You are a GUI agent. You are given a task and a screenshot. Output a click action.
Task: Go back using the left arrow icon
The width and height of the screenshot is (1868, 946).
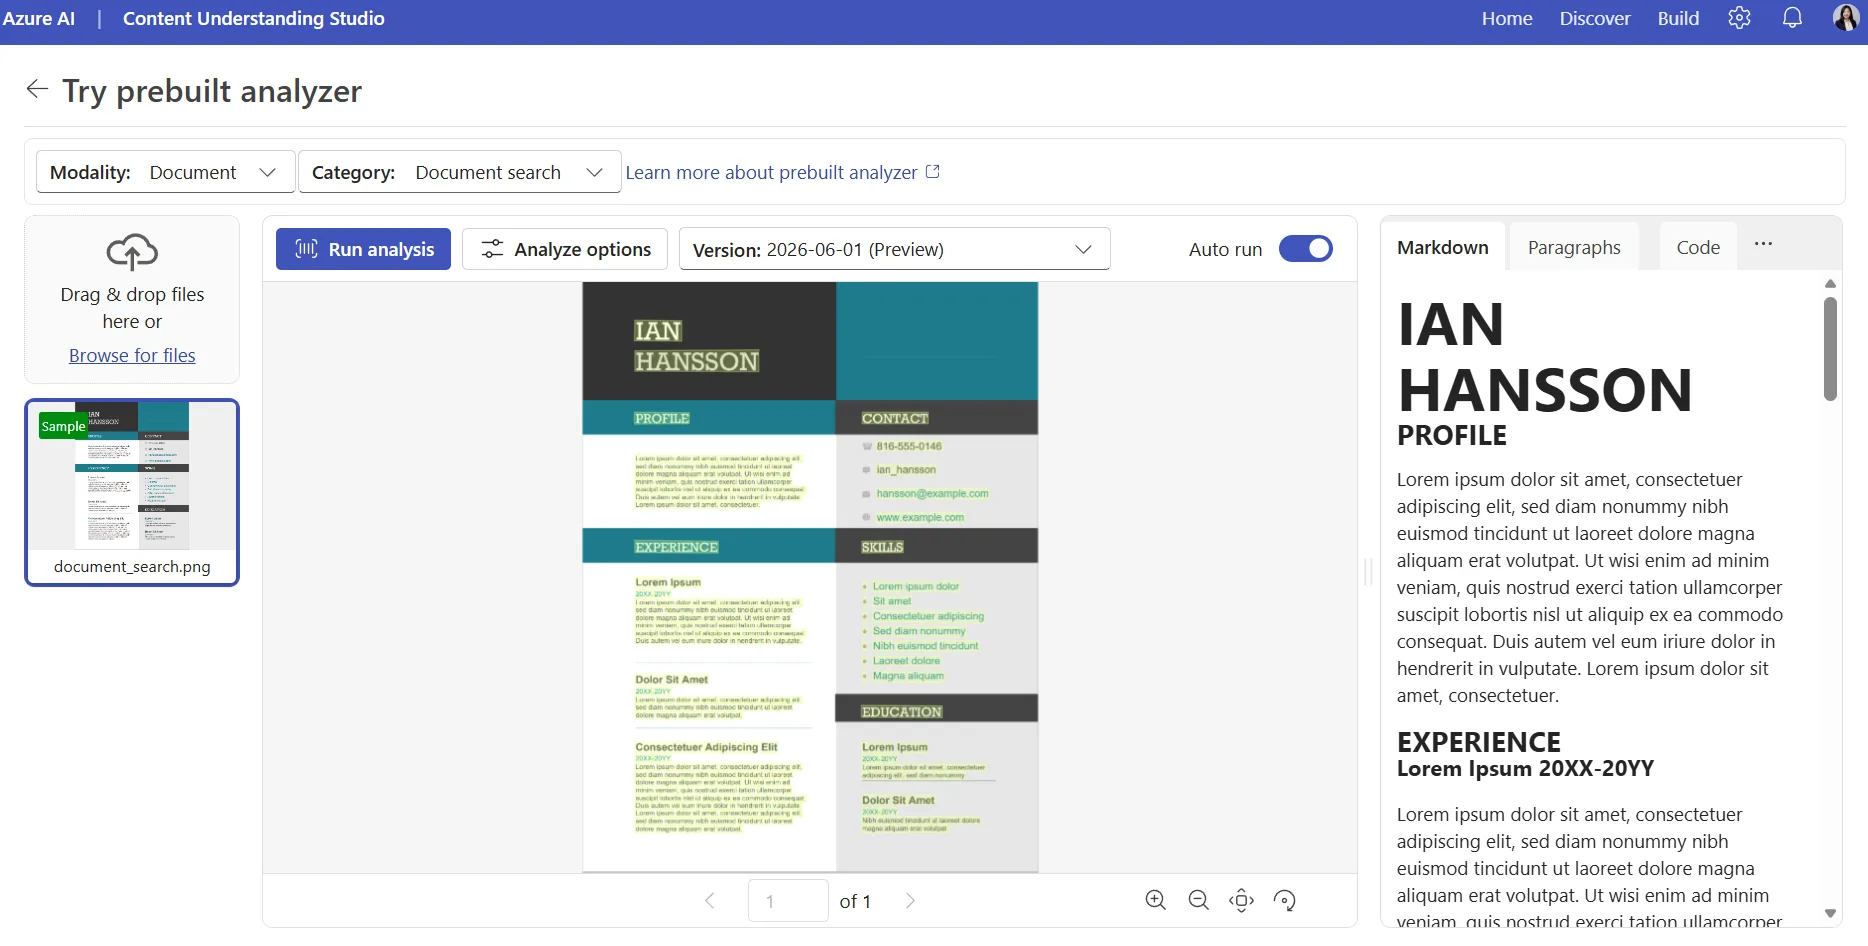(x=37, y=89)
